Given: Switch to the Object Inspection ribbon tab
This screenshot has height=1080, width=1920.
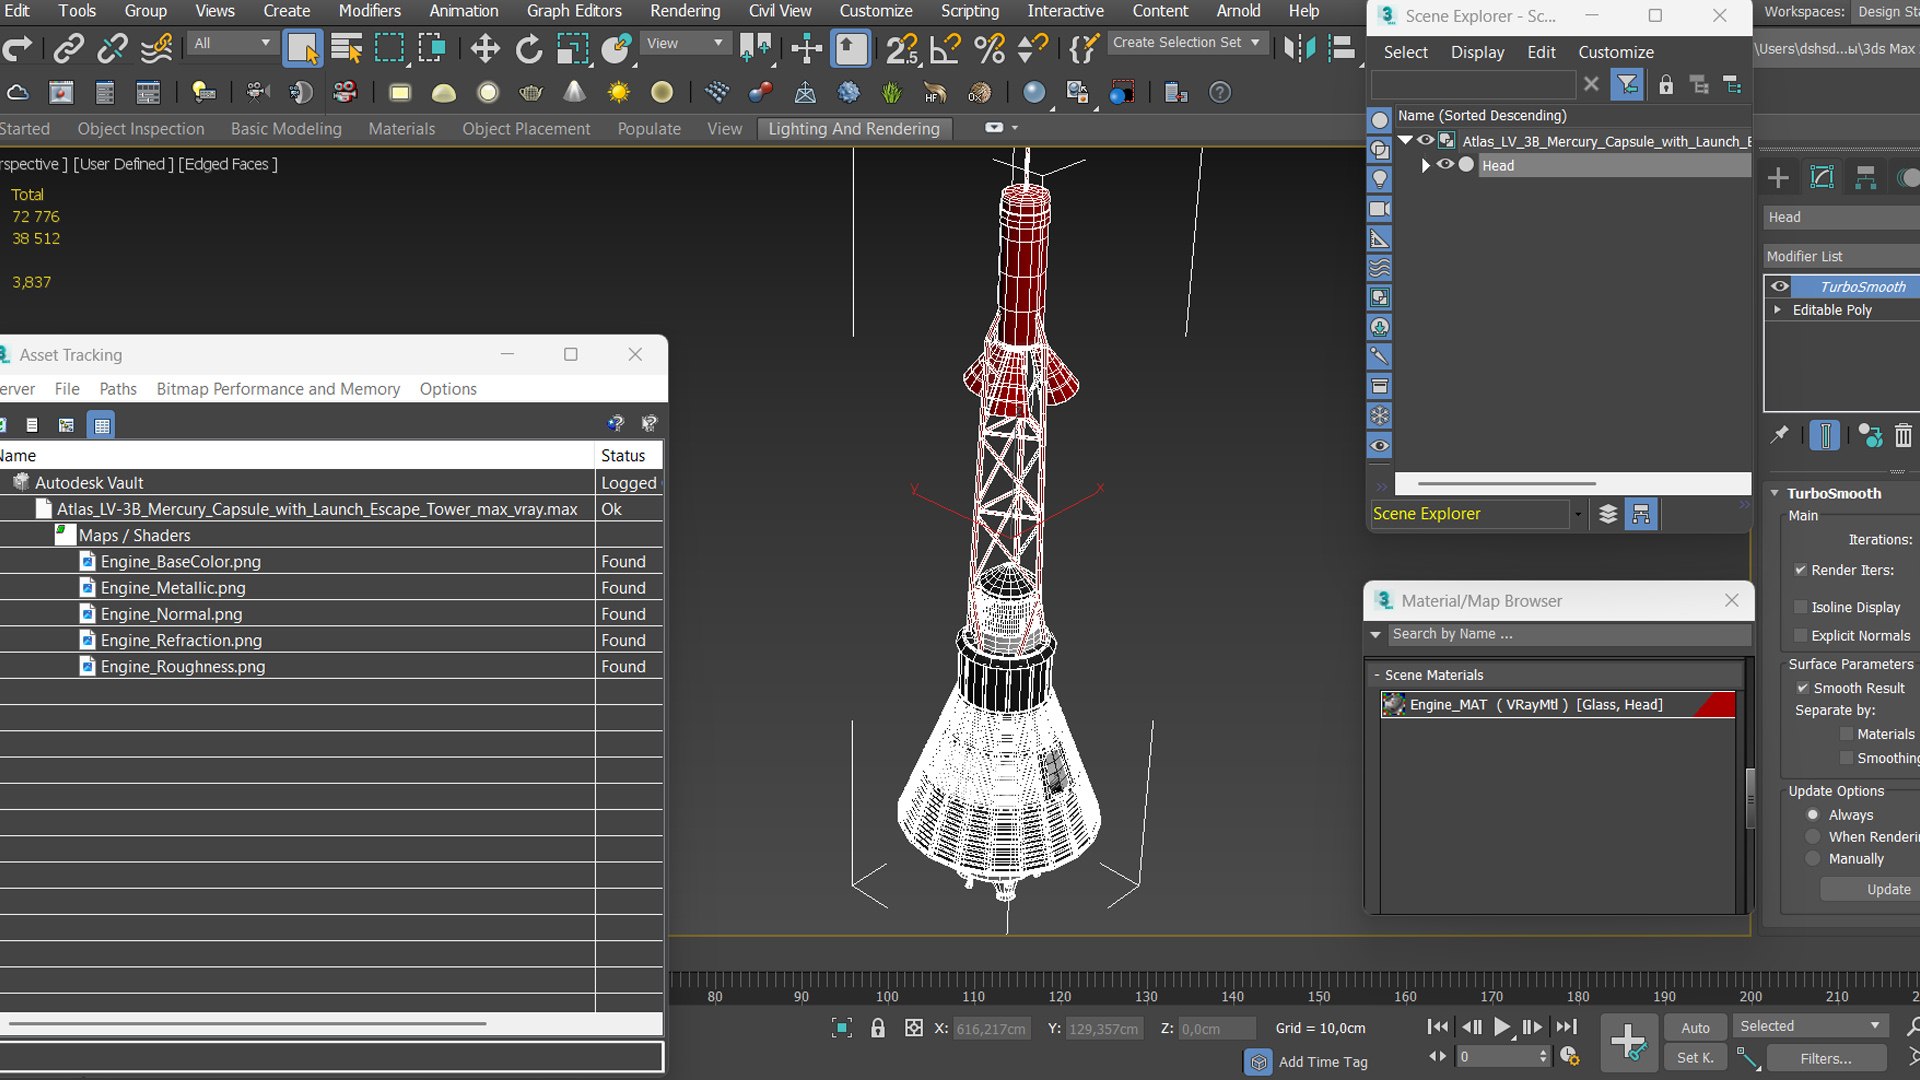Looking at the screenshot, I should pyautogui.click(x=141, y=129).
